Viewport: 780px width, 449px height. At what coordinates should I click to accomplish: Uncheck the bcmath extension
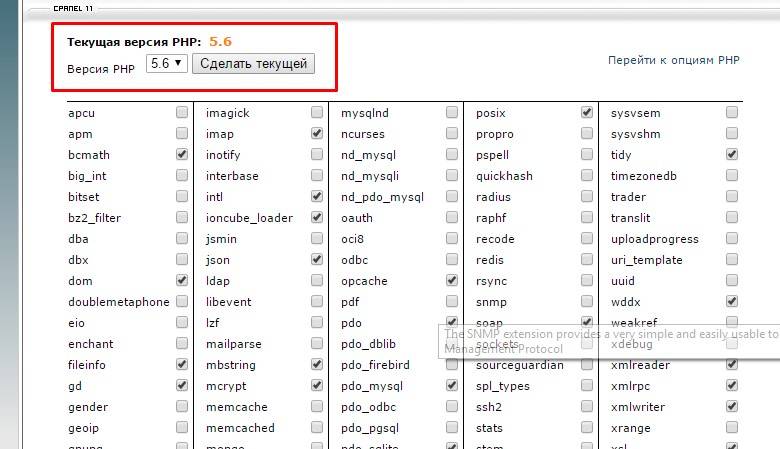182,154
